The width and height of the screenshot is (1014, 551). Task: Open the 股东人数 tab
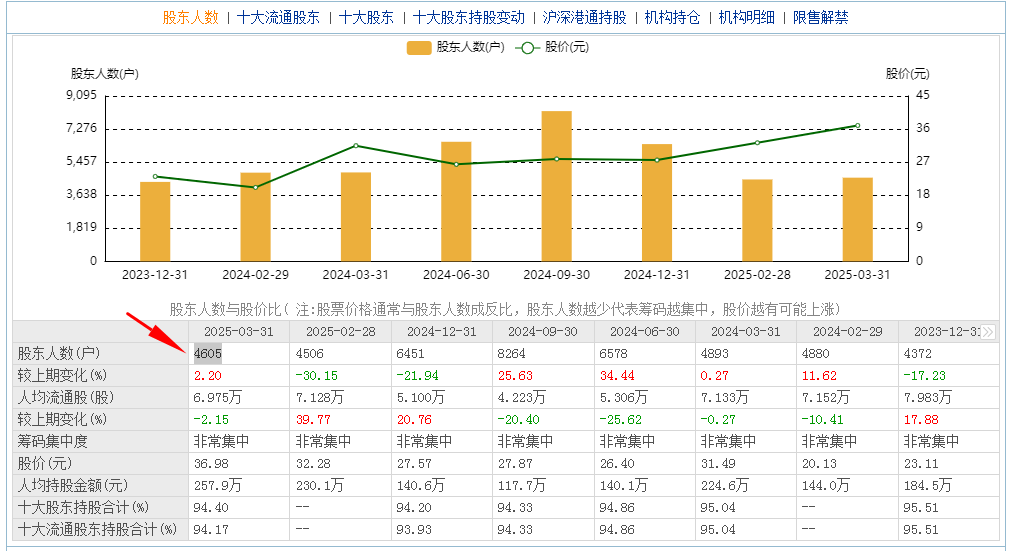coord(190,17)
